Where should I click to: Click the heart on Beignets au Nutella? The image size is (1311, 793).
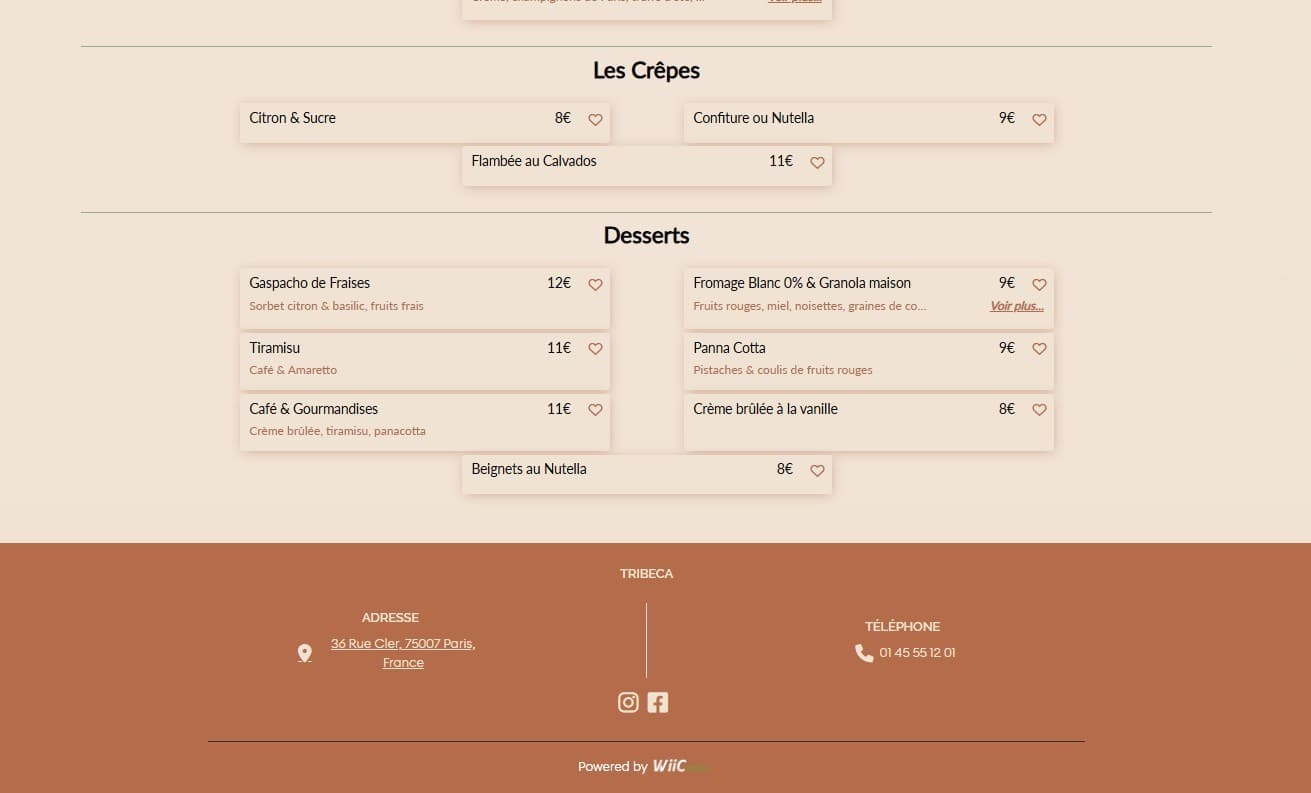point(817,470)
